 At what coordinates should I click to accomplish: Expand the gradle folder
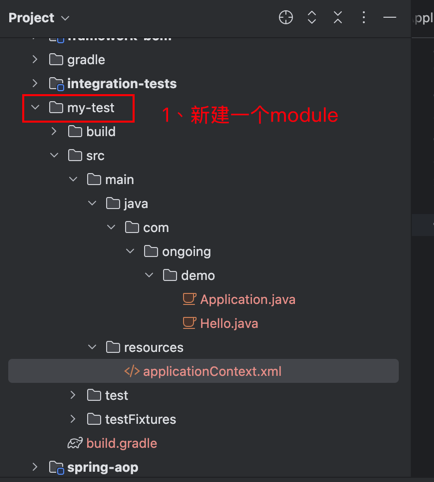pos(35,60)
